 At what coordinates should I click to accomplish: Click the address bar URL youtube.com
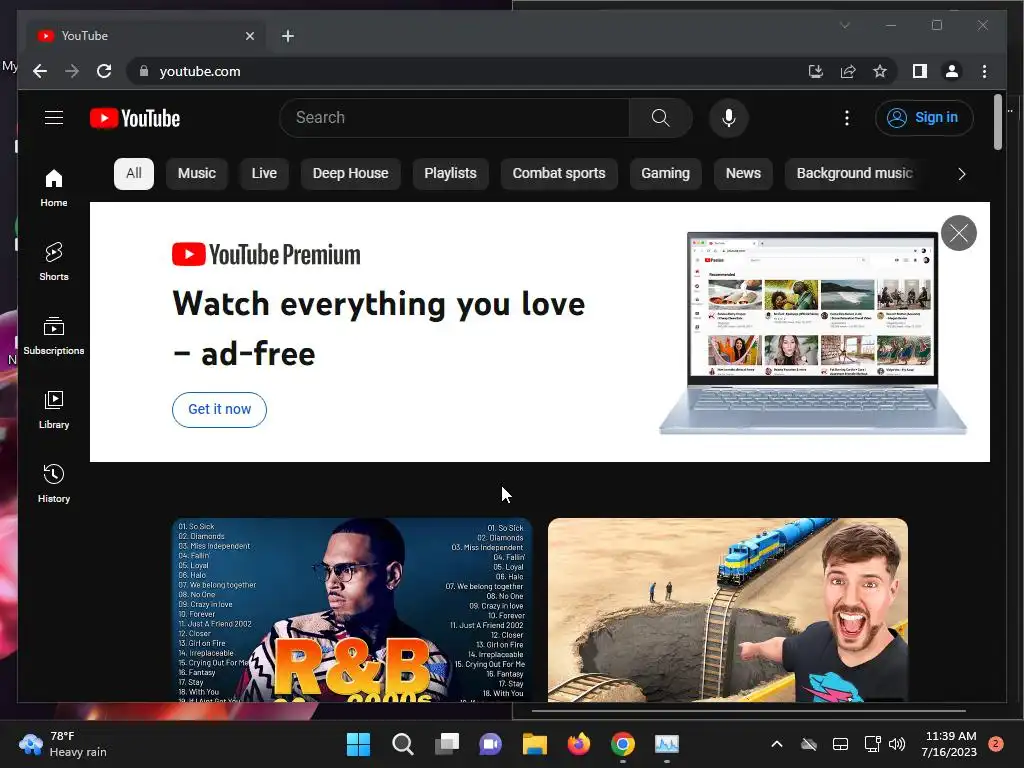[200, 71]
